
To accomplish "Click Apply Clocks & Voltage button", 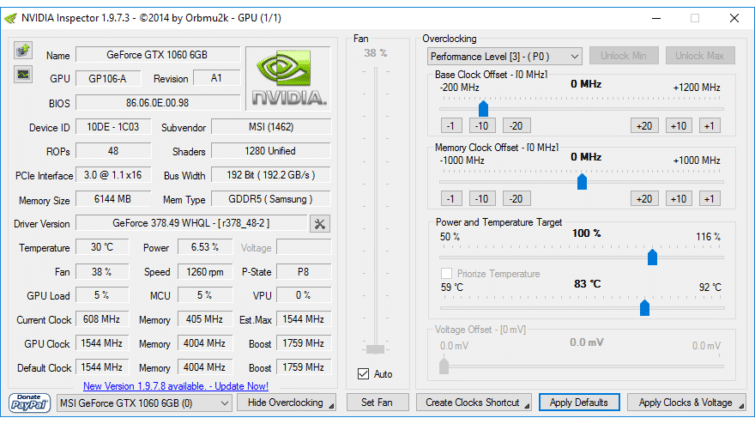I will pyautogui.click(x=687, y=402).
